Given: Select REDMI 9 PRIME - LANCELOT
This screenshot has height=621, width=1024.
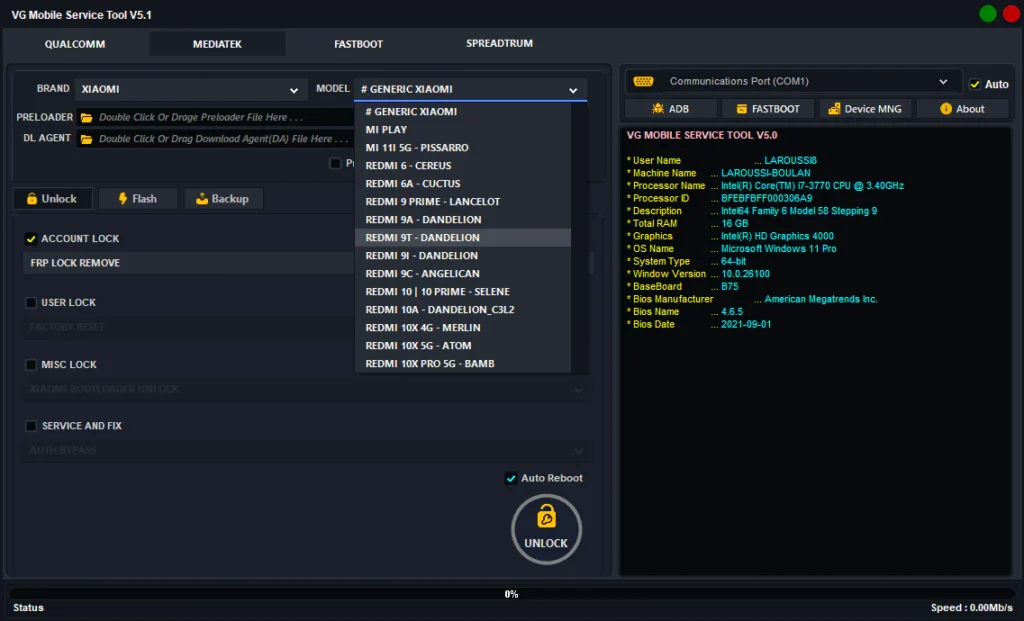Looking at the screenshot, I should pyautogui.click(x=462, y=202).
